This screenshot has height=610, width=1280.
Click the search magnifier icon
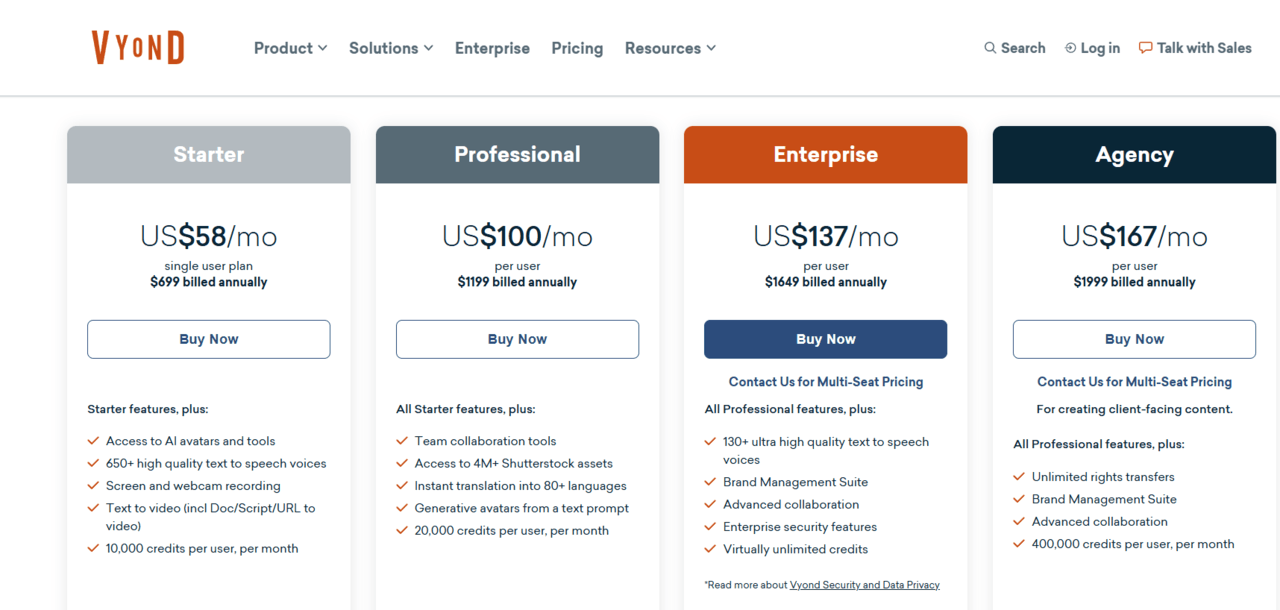click(x=990, y=48)
